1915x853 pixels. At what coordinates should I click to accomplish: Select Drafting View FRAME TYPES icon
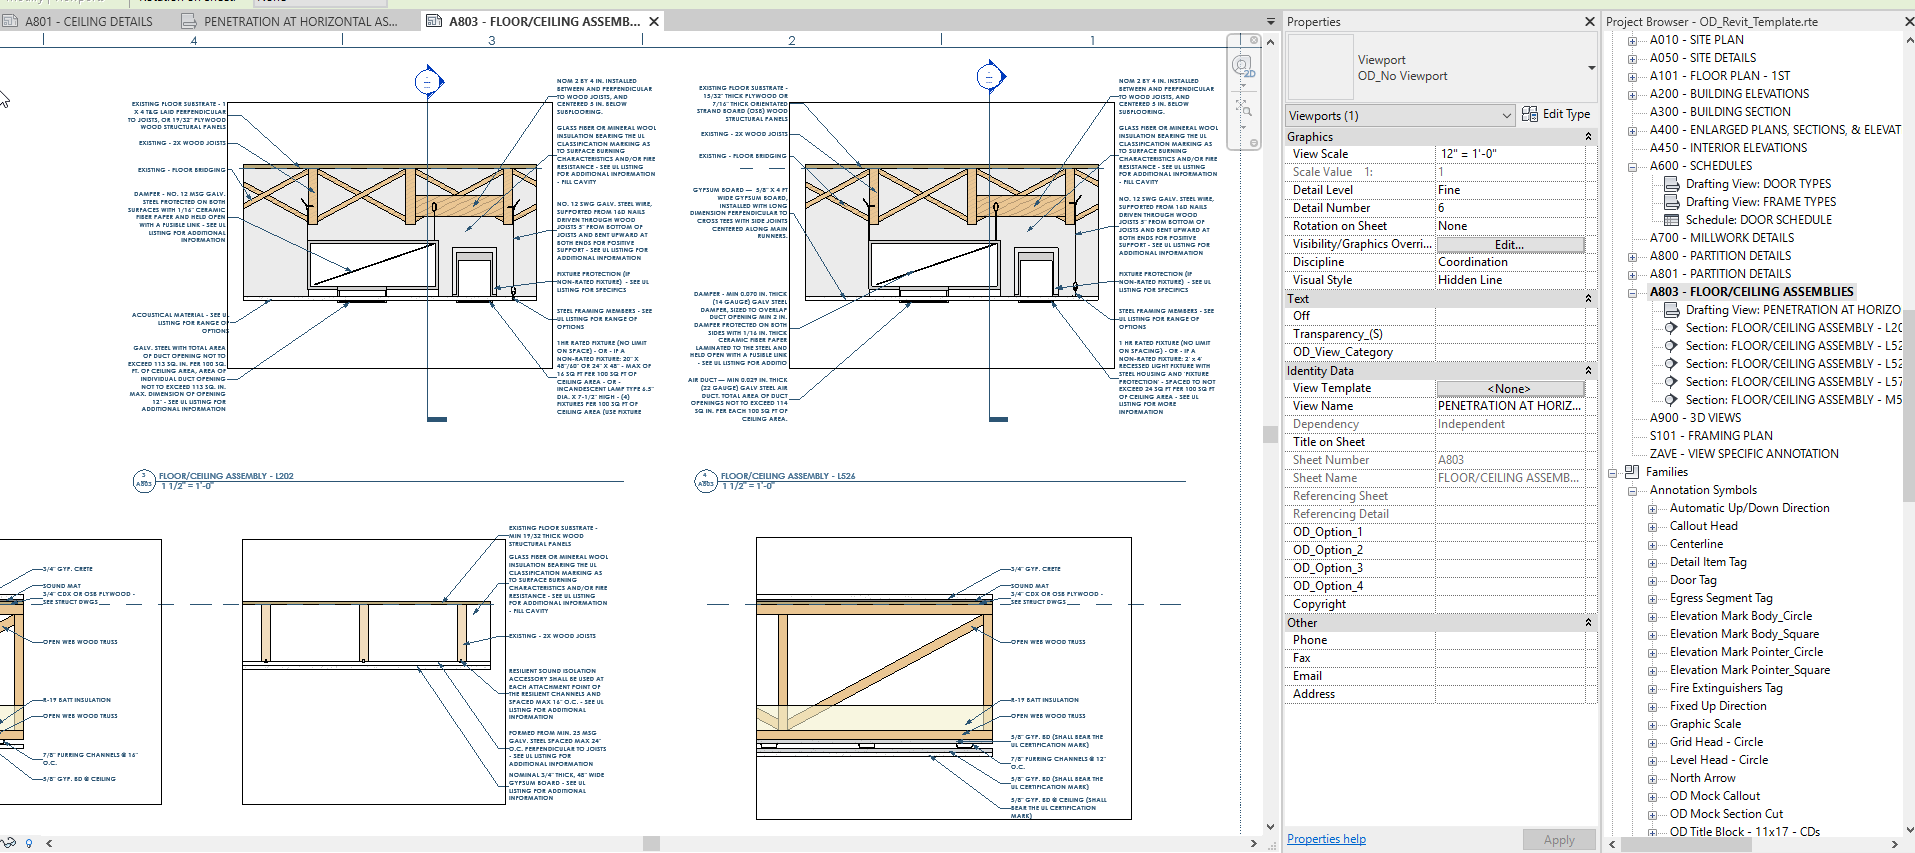(1671, 202)
